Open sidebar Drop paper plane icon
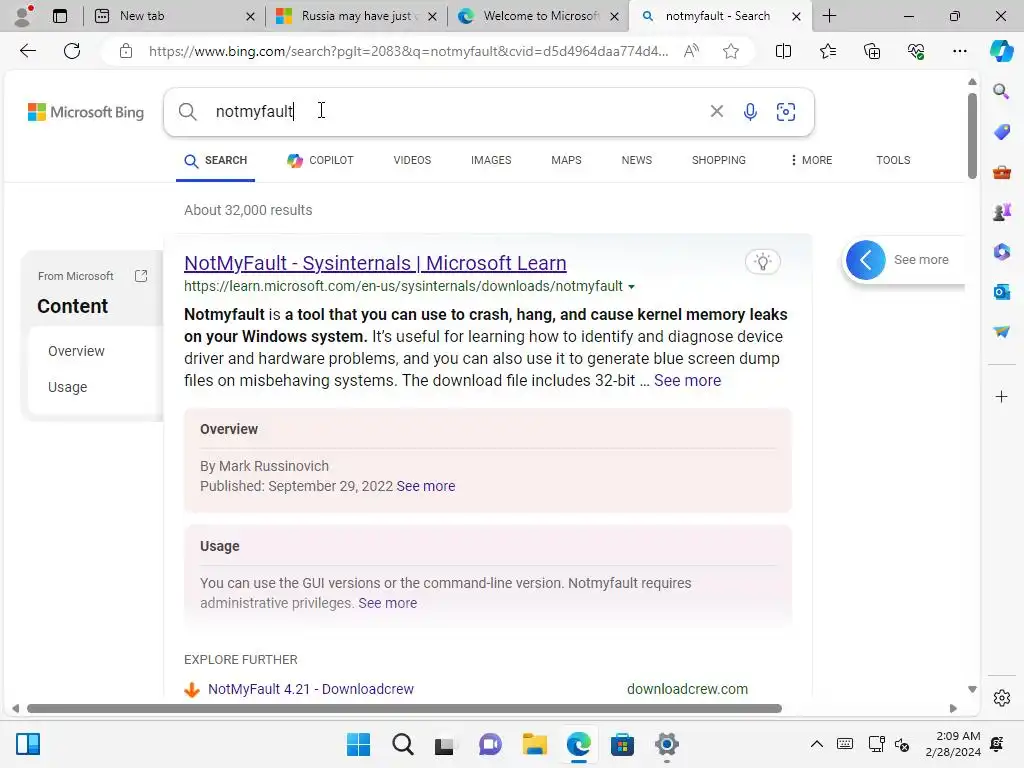Screen dimensions: 1024x768 pos(1001,332)
